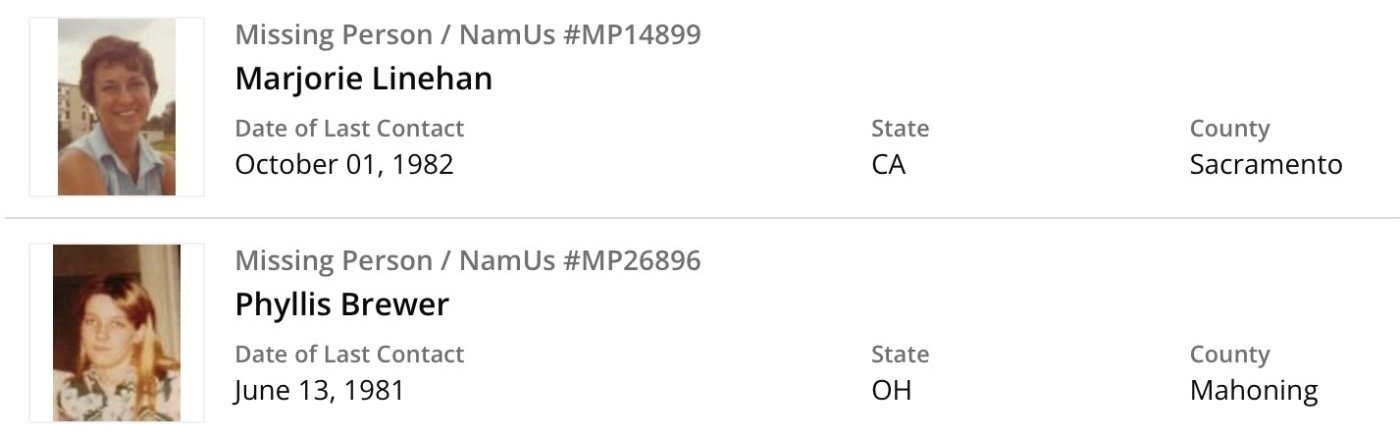Viewport: 1400px width, 440px height.
Task: Click the State label above OH
Action: (x=900, y=355)
